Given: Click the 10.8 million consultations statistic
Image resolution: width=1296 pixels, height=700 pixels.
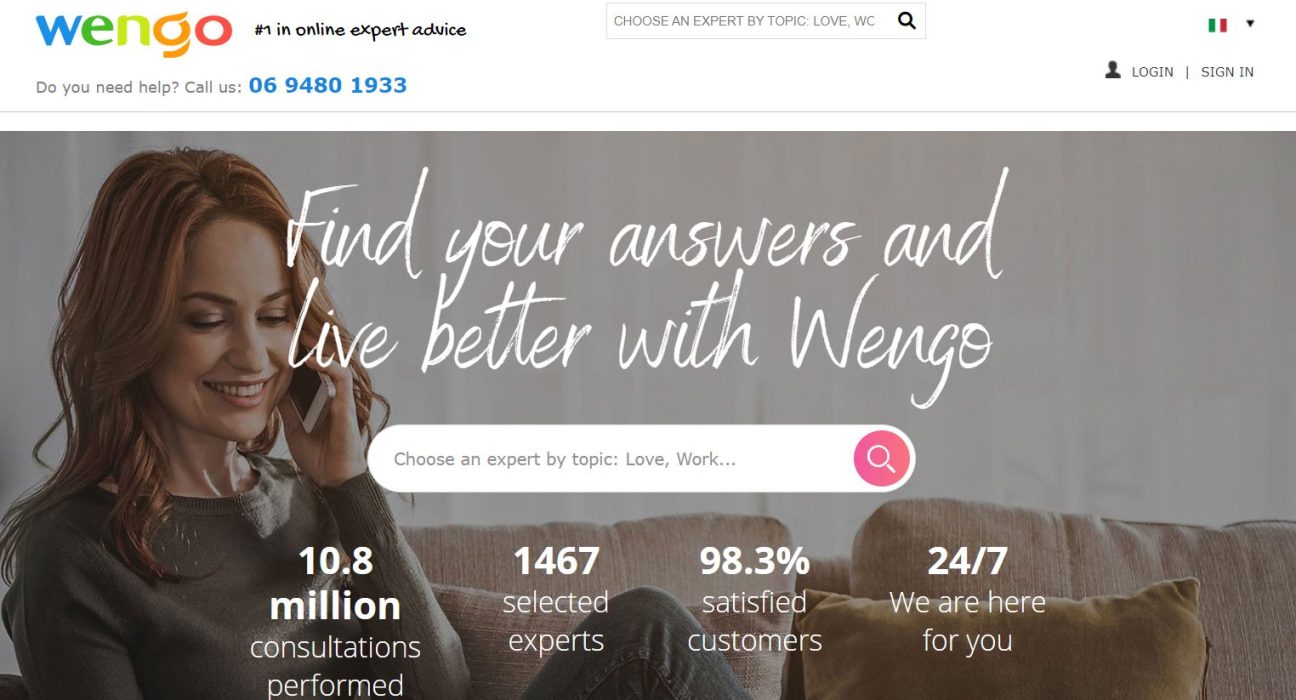Looking at the screenshot, I should point(335,621).
